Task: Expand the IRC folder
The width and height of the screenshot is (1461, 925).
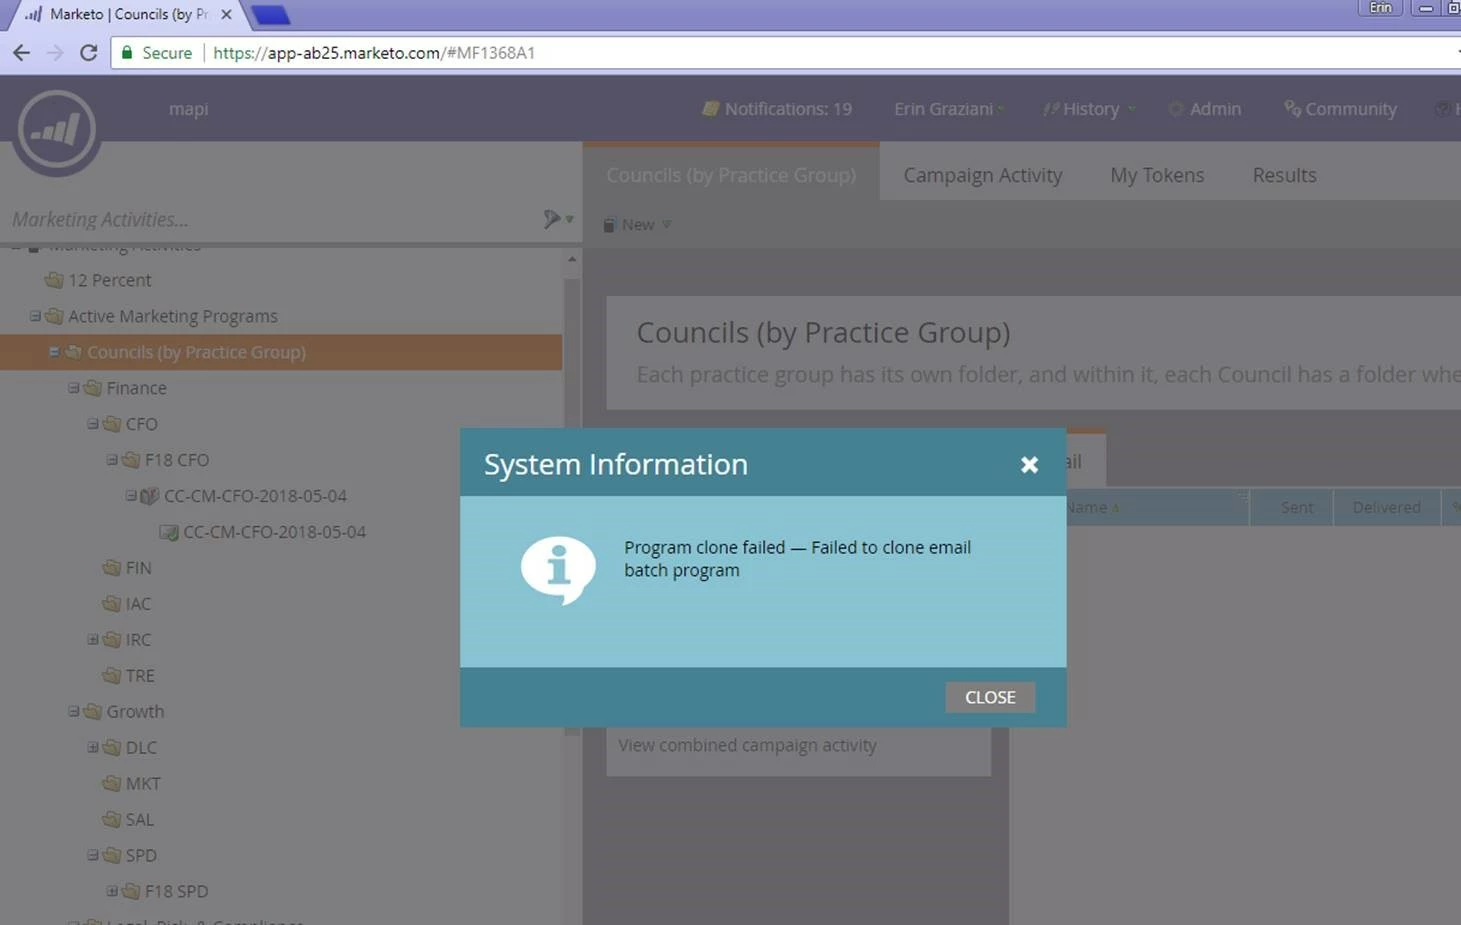Action: (92, 640)
